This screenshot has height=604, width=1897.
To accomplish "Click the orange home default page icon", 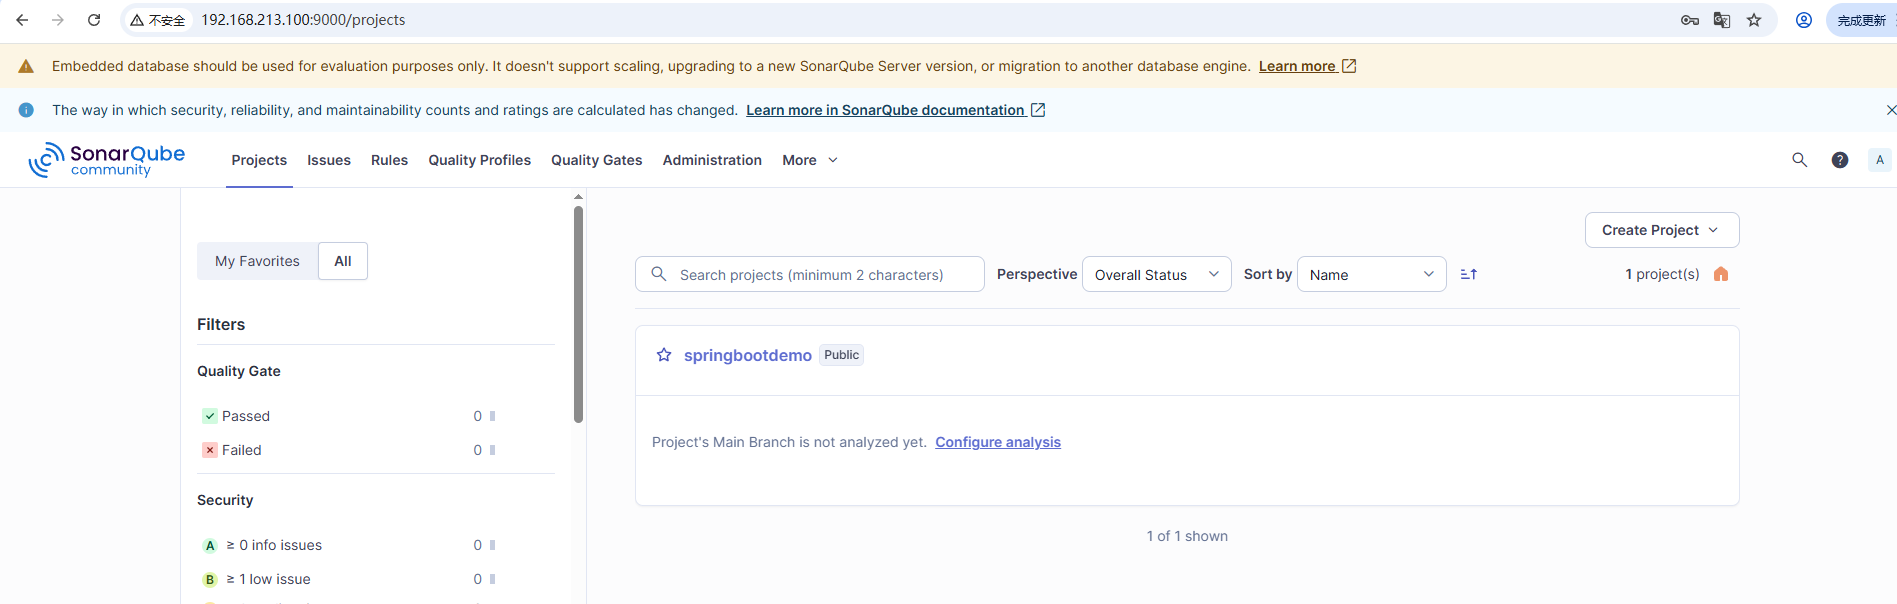I will click(1720, 274).
